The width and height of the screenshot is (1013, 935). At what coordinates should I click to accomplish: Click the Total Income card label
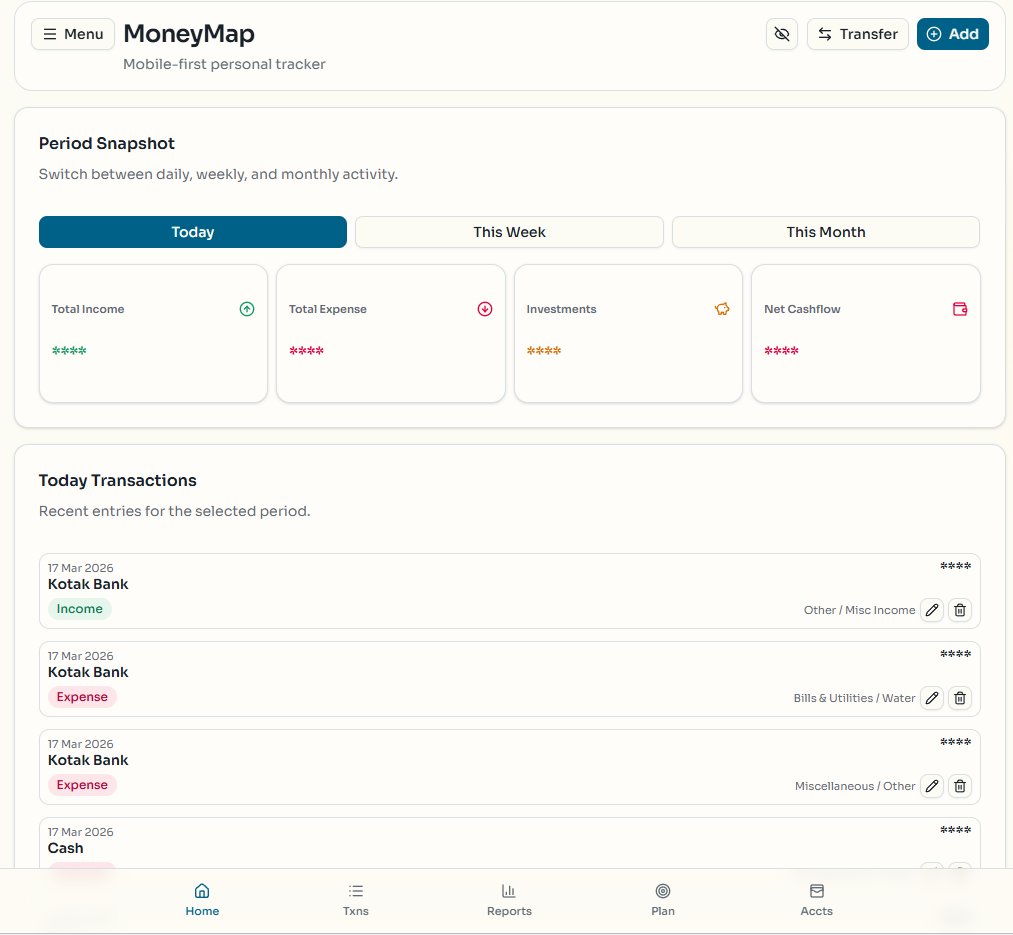coord(88,309)
